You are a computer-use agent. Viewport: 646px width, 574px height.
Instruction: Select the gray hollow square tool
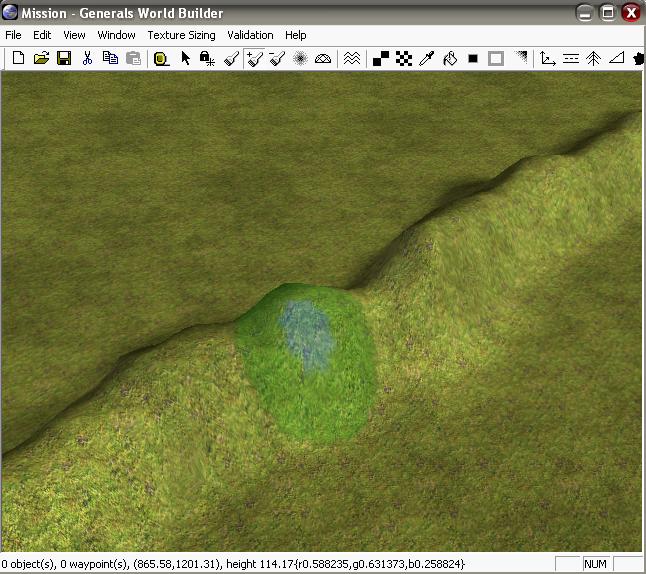tap(496, 58)
